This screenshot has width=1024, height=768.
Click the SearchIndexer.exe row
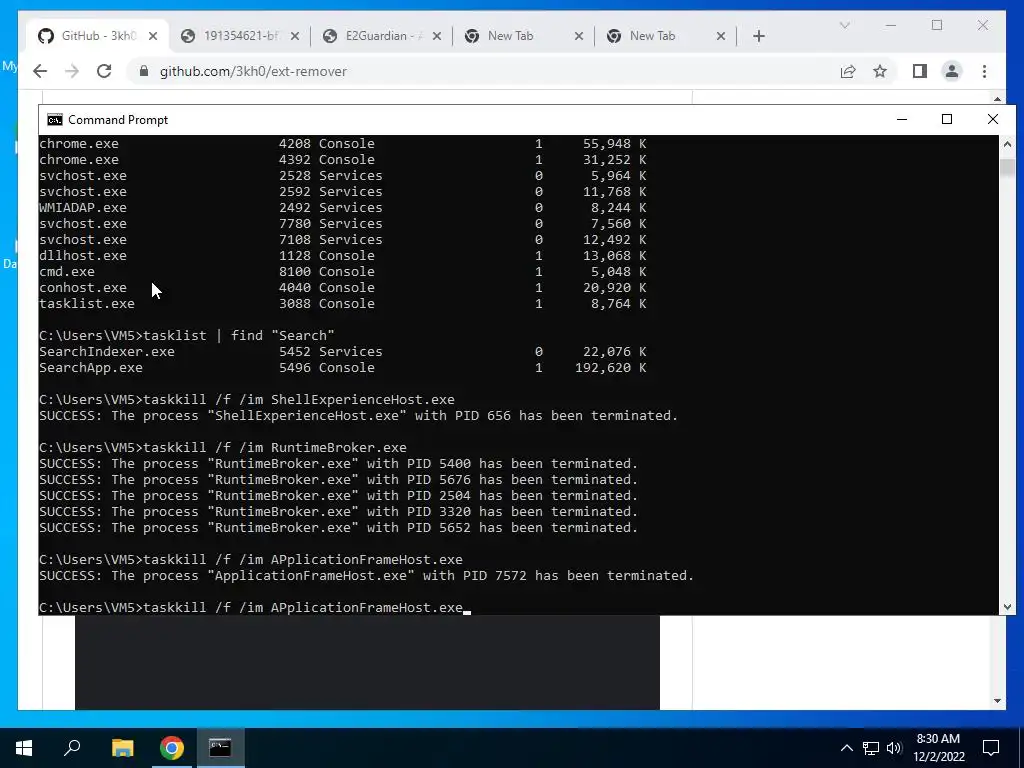tap(342, 351)
